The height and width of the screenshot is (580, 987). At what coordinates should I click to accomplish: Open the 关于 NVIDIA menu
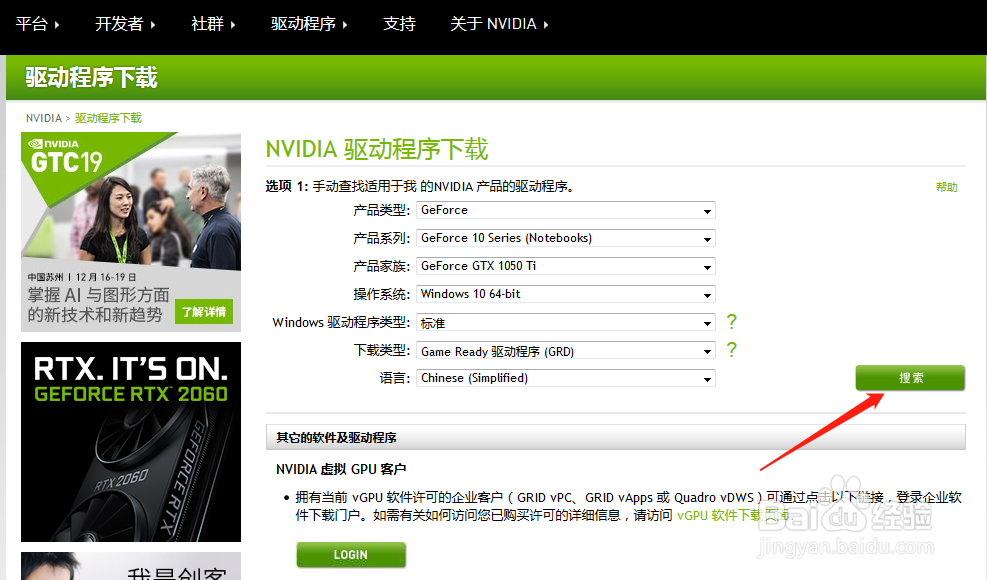pyautogui.click(x=499, y=24)
